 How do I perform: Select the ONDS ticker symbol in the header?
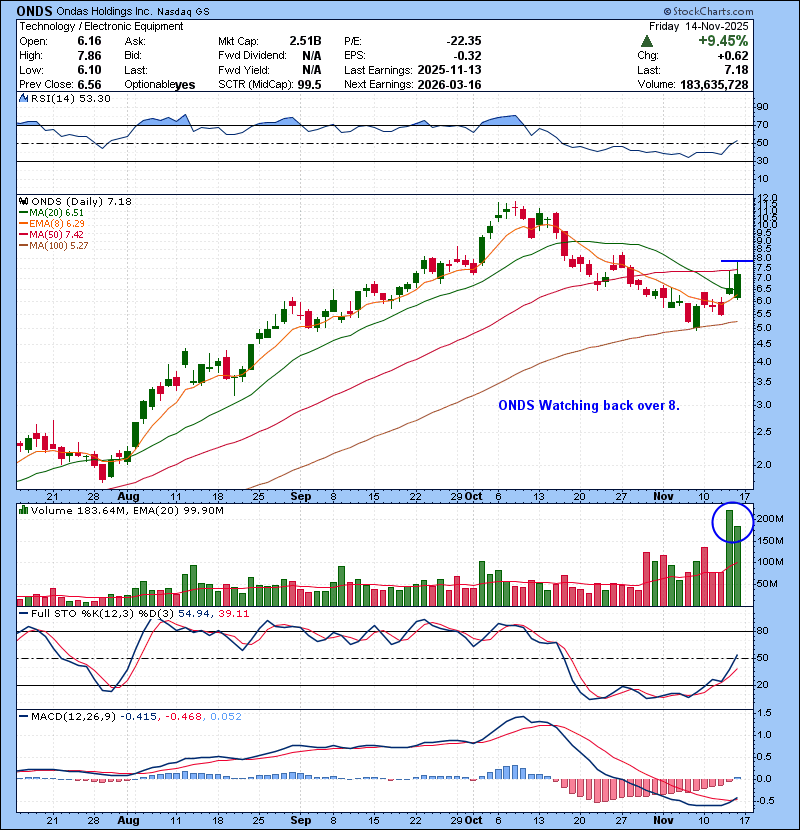[x=34, y=11]
